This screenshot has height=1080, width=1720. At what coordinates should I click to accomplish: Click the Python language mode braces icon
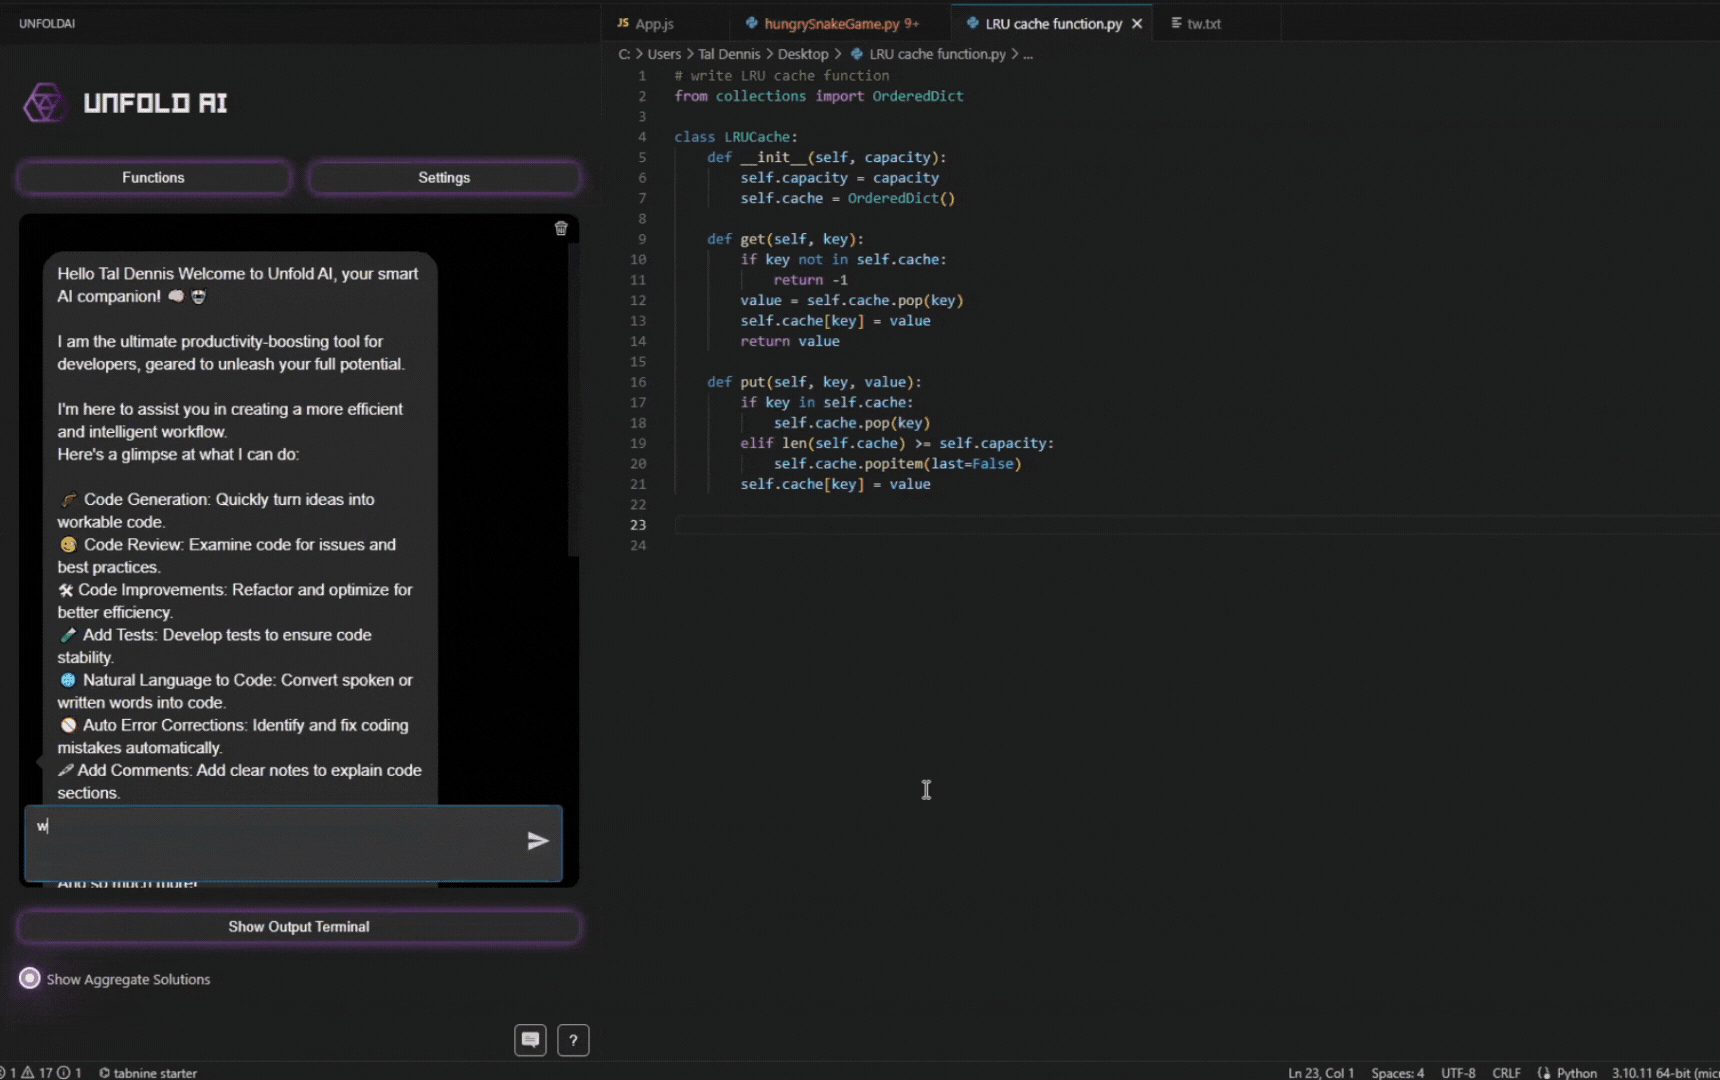(x=1544, y=1073)
